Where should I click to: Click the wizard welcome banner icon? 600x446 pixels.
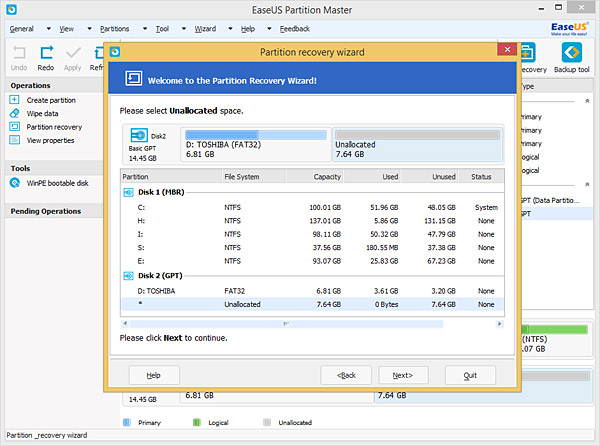pyautogui.click(x=134, y=78)
